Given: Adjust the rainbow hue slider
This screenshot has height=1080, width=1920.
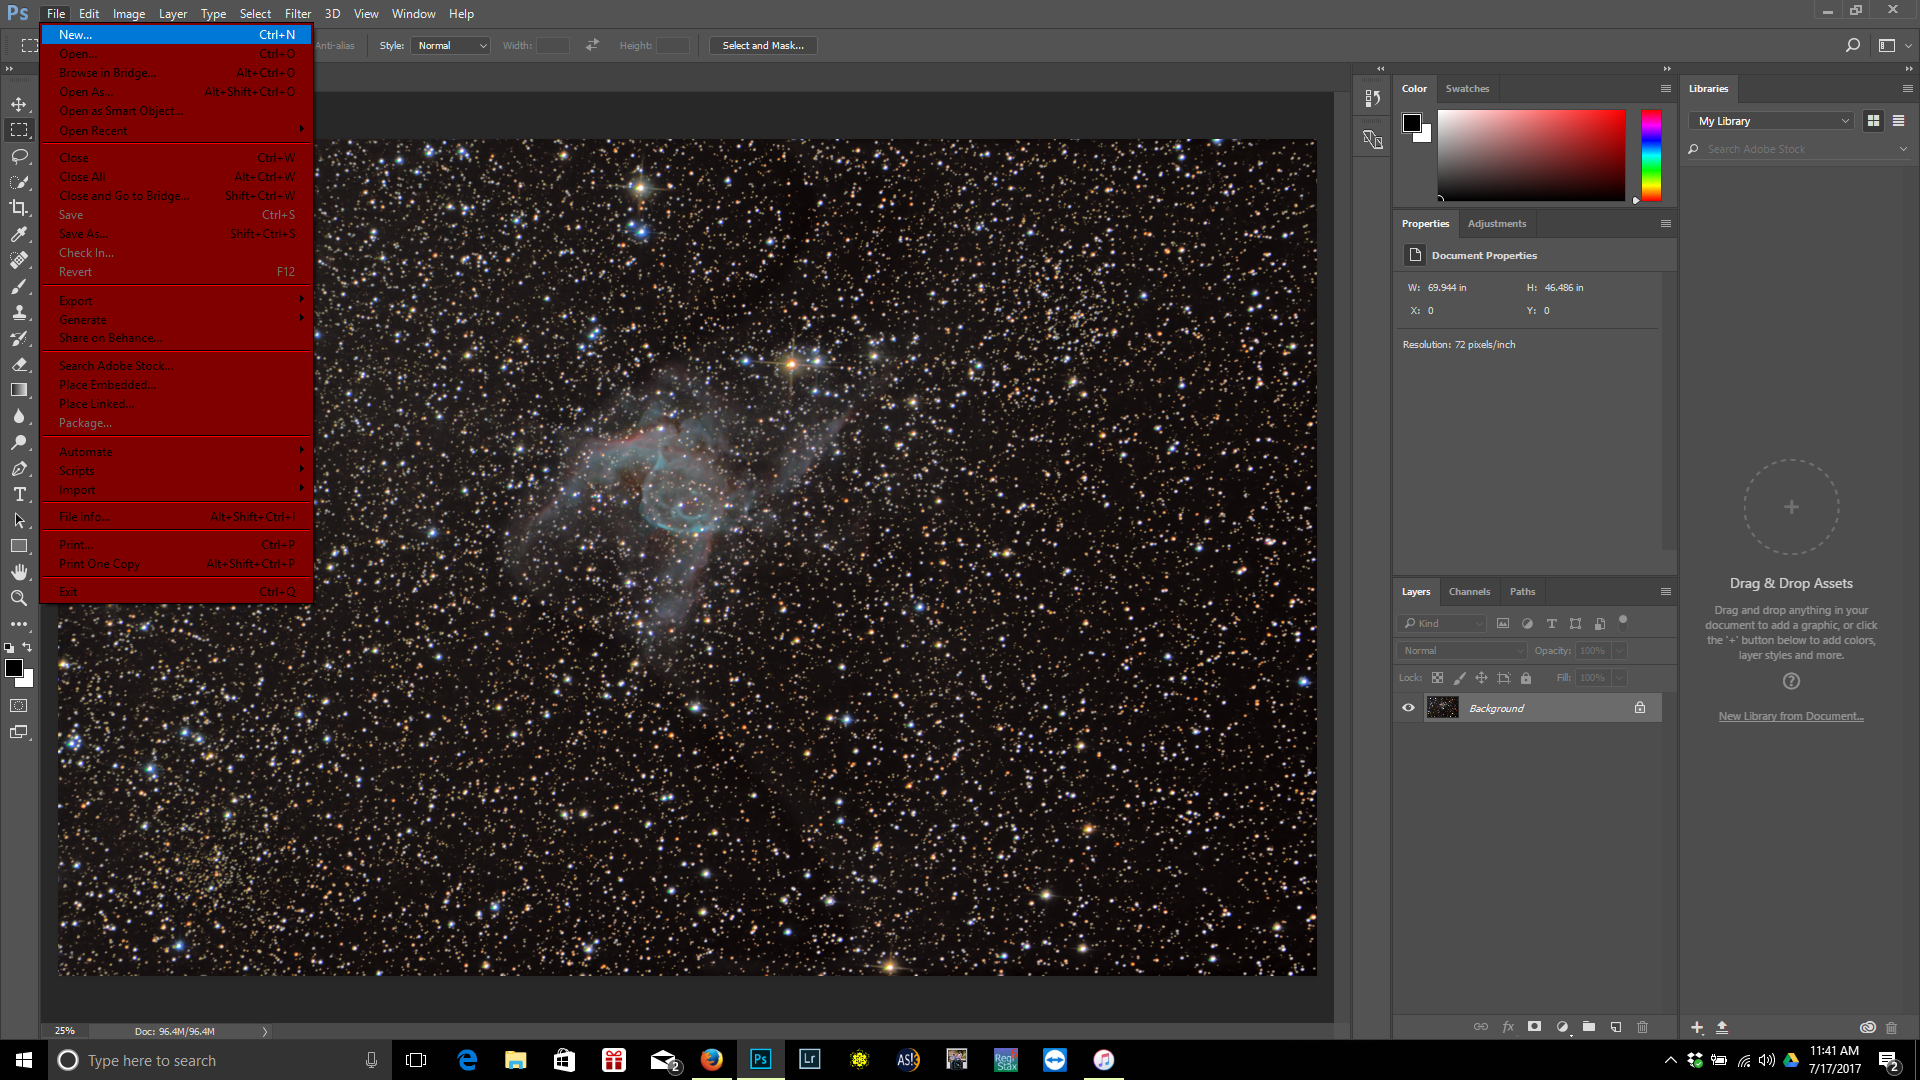Looking at the screenshot, I should (1651, 155).
